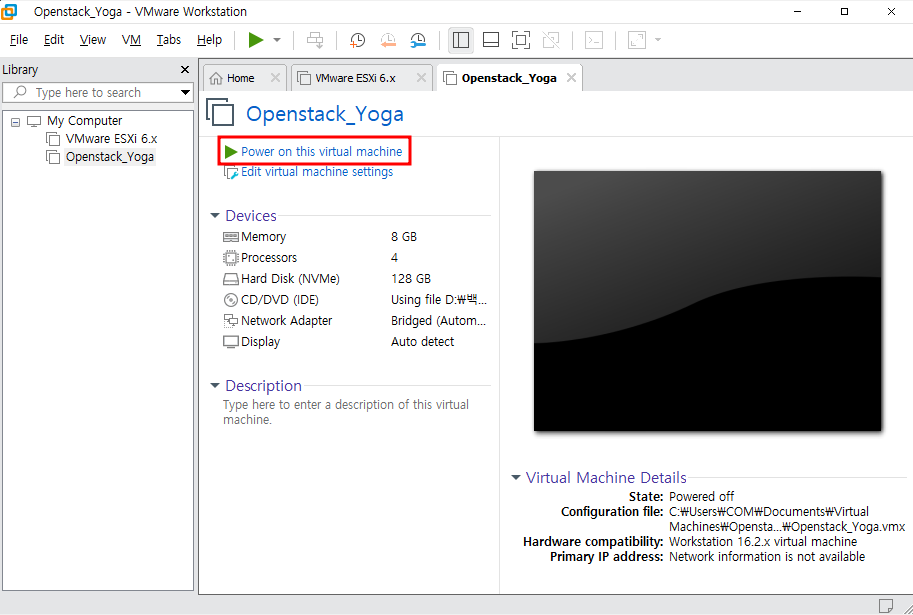The image size is (913, 615).
Task: Close the Library panel
Action: coord(185,70)
